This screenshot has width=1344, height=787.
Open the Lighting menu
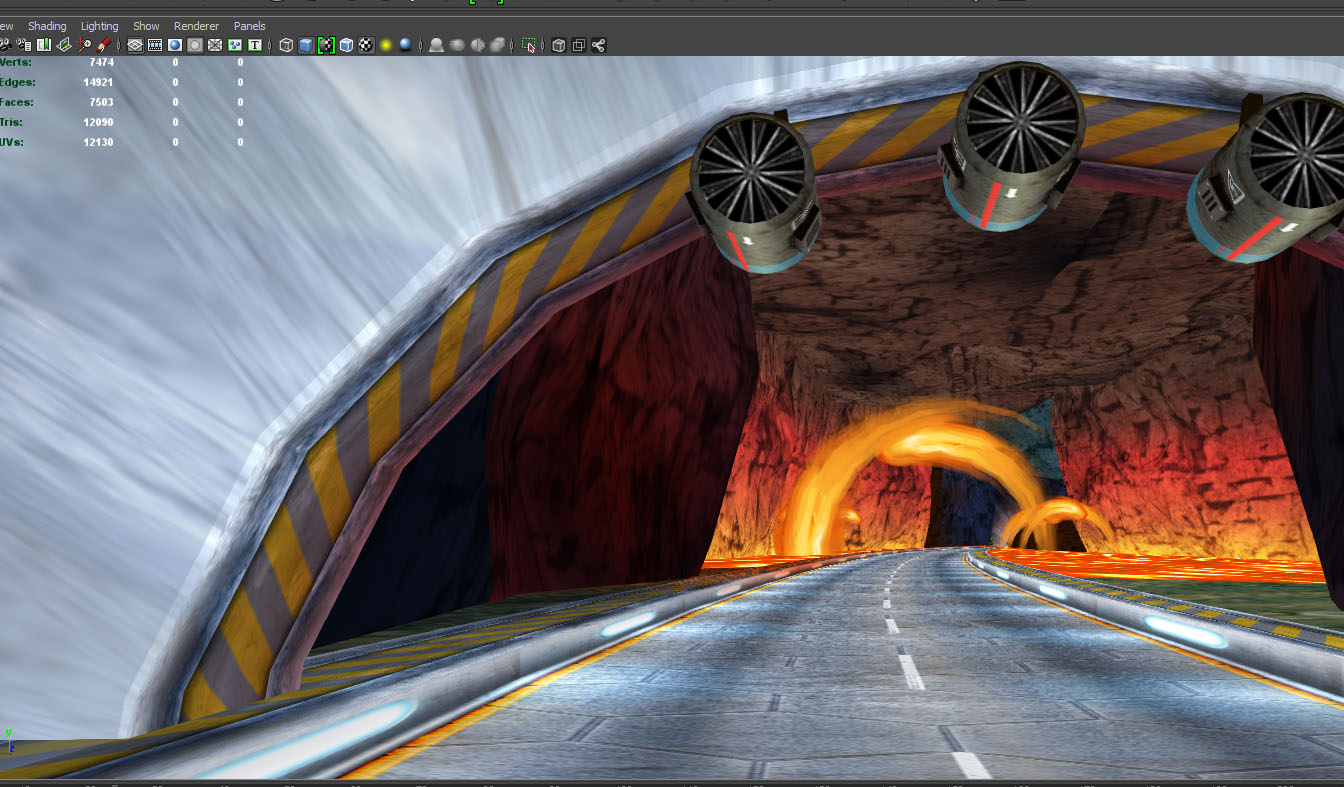point(99,26)
